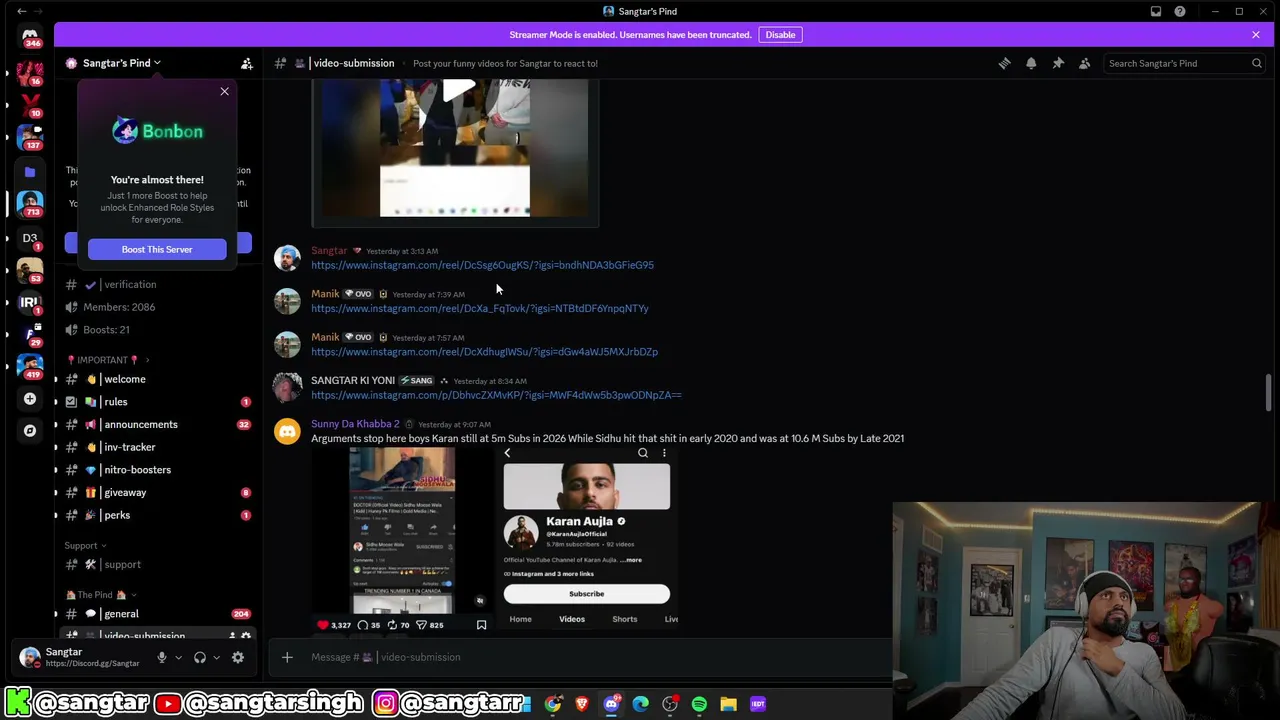1280x720 pixels.
Task: Click the search magnifier icon
Action: (x=1257, y=63)
